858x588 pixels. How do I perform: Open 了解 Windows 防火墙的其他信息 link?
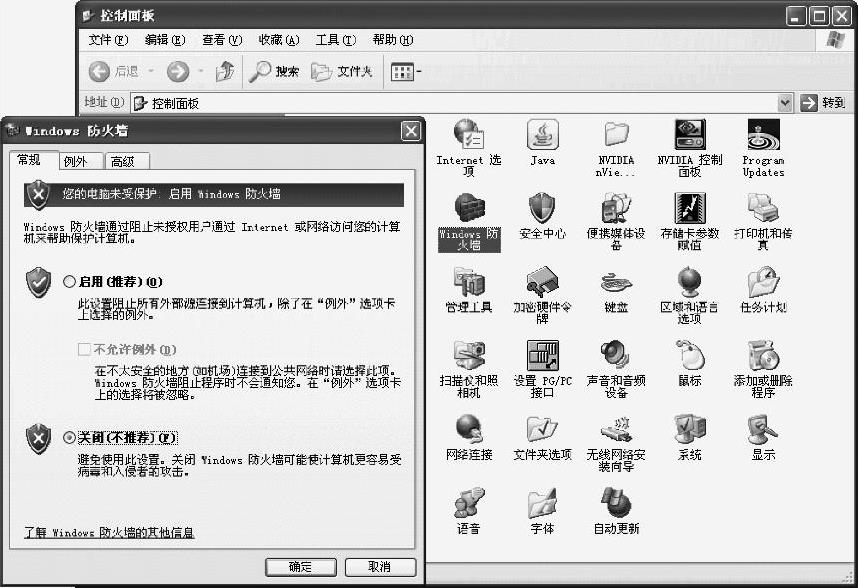click(x=109, y=533)
